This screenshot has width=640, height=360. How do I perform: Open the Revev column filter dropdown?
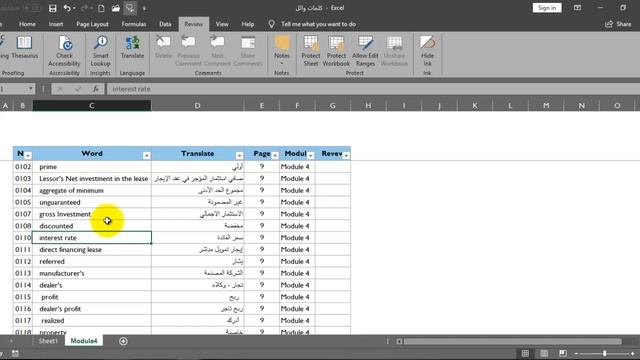pyautogui.click(x=346, y=156)
